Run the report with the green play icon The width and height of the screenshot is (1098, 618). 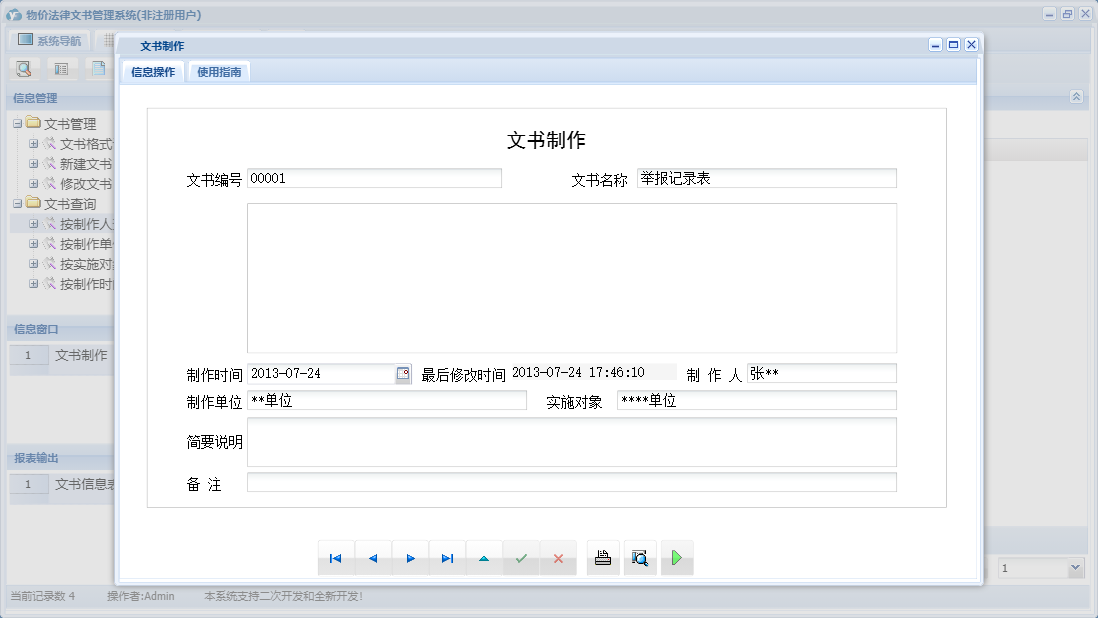pyautogui.click(x=677, y=558)
